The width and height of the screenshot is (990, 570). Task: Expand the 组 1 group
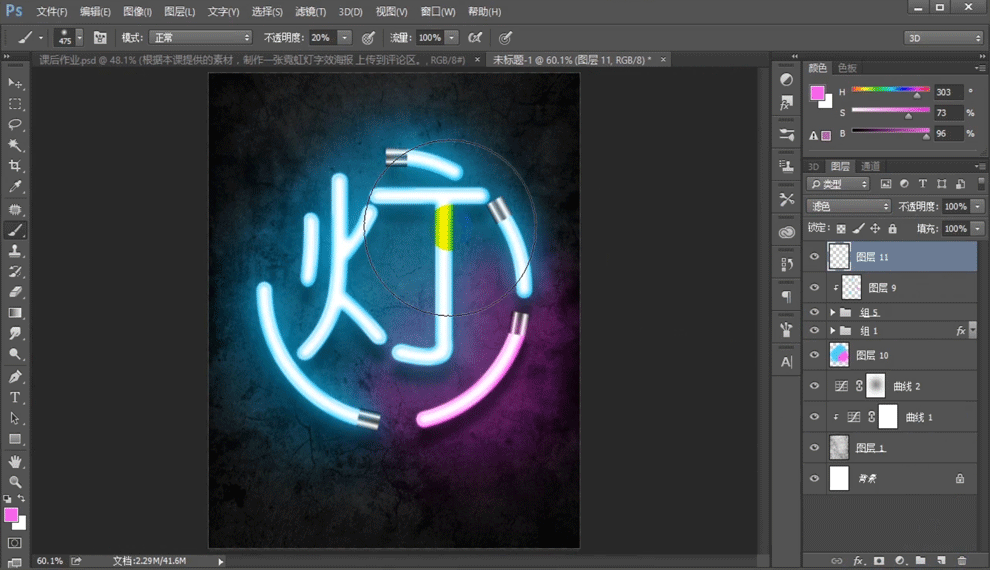point(832,331)
